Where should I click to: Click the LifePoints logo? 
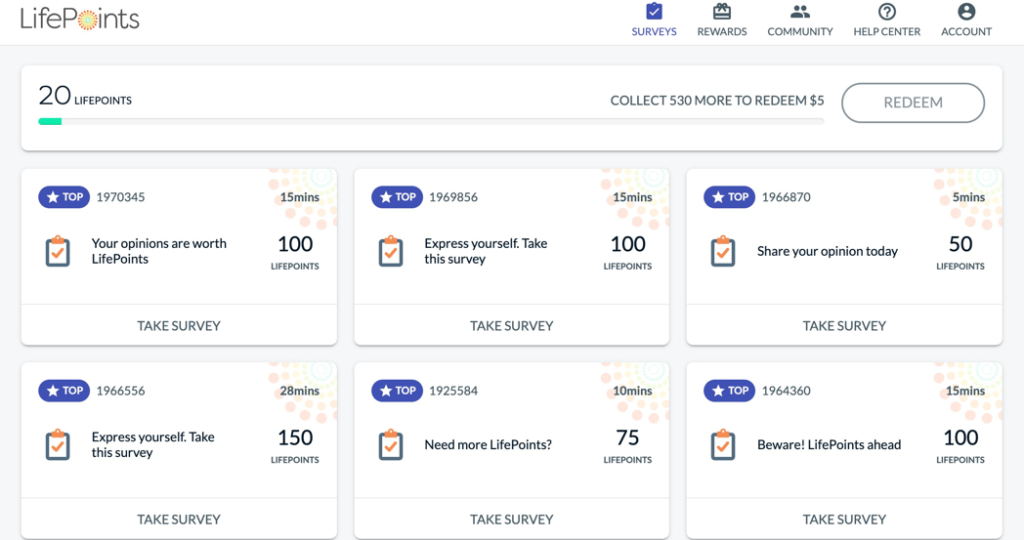tap(80, 18)
